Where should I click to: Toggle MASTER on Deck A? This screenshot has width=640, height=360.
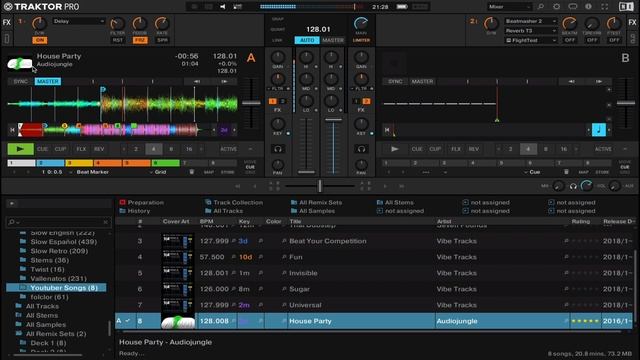pos(48,82)
